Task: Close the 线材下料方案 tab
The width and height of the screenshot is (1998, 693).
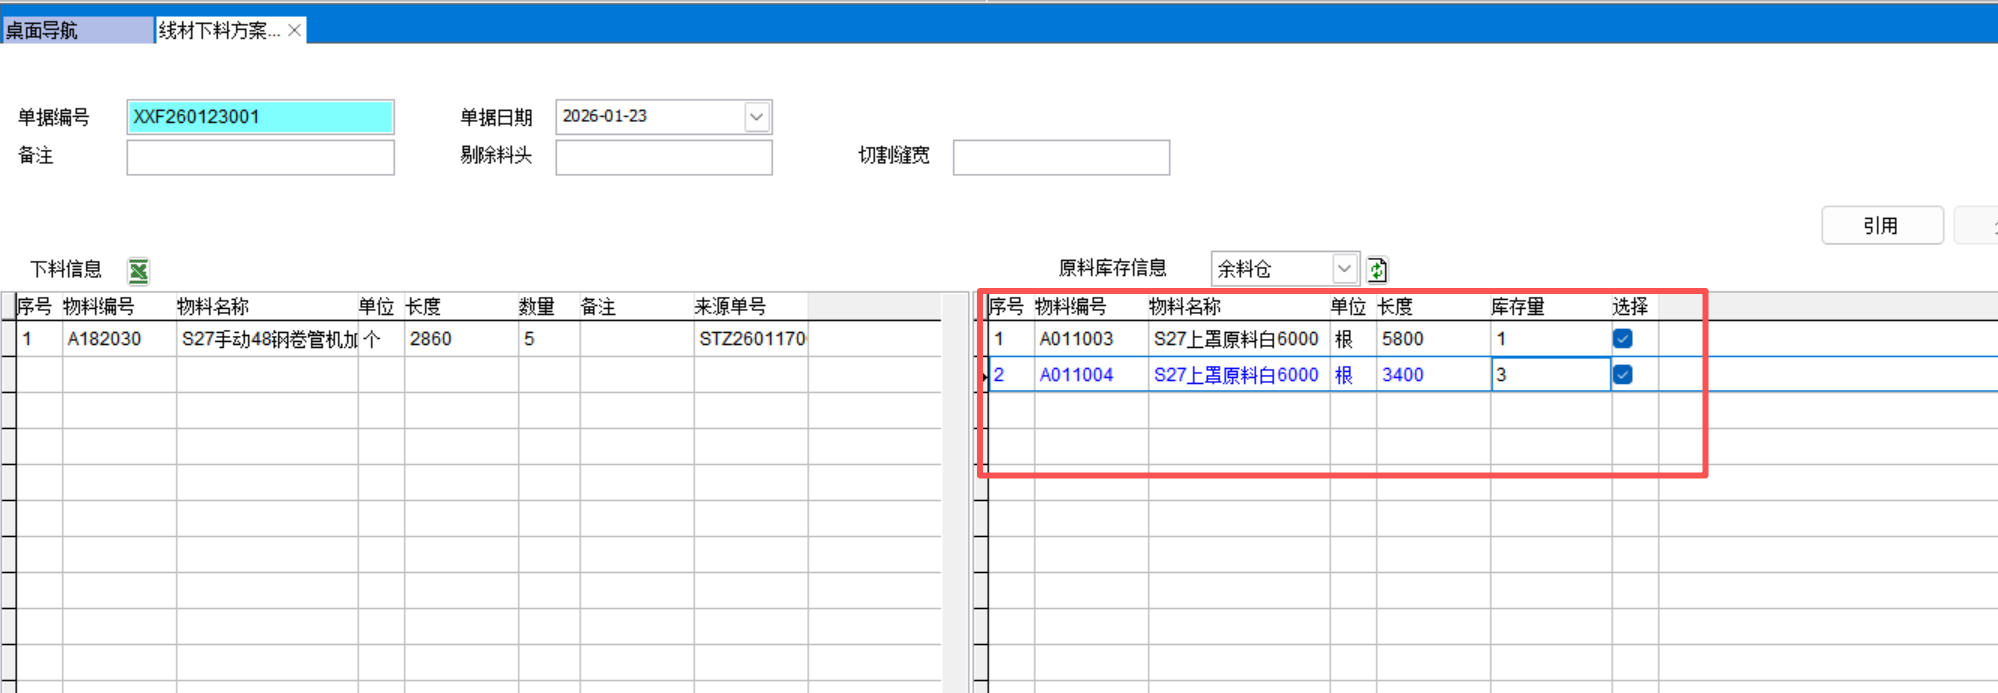Action: point(295,31)
